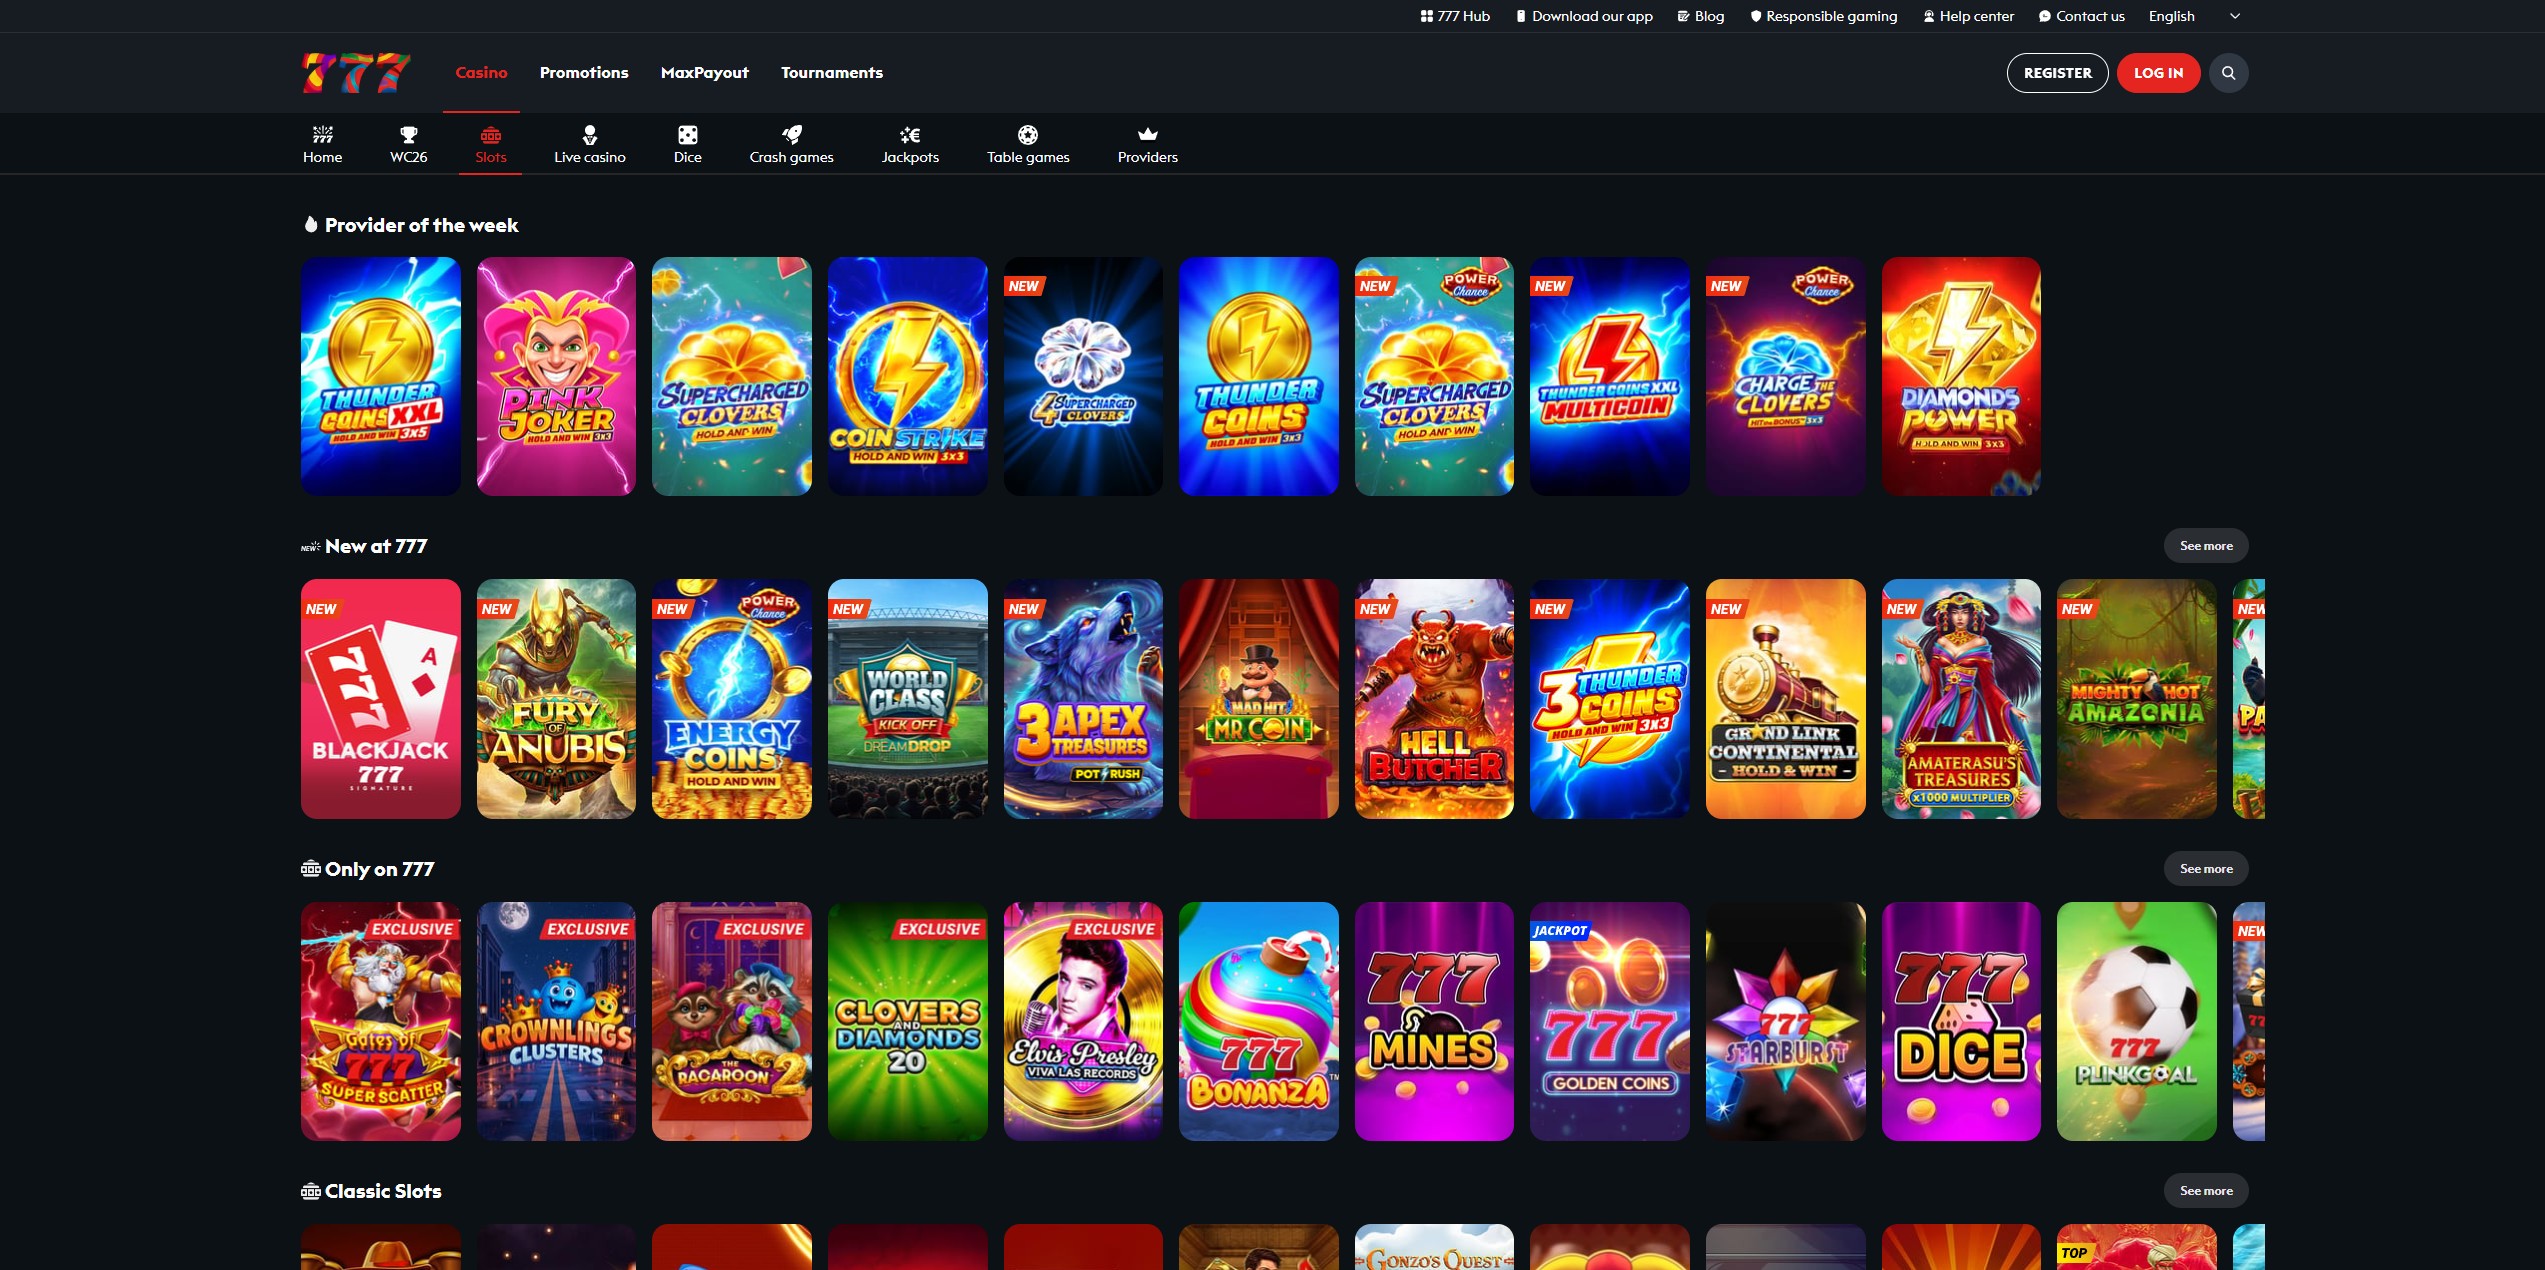This screenshot has height=1270, width=2545.
Task: Click the REGISTER button
Action: (2057, 73)
